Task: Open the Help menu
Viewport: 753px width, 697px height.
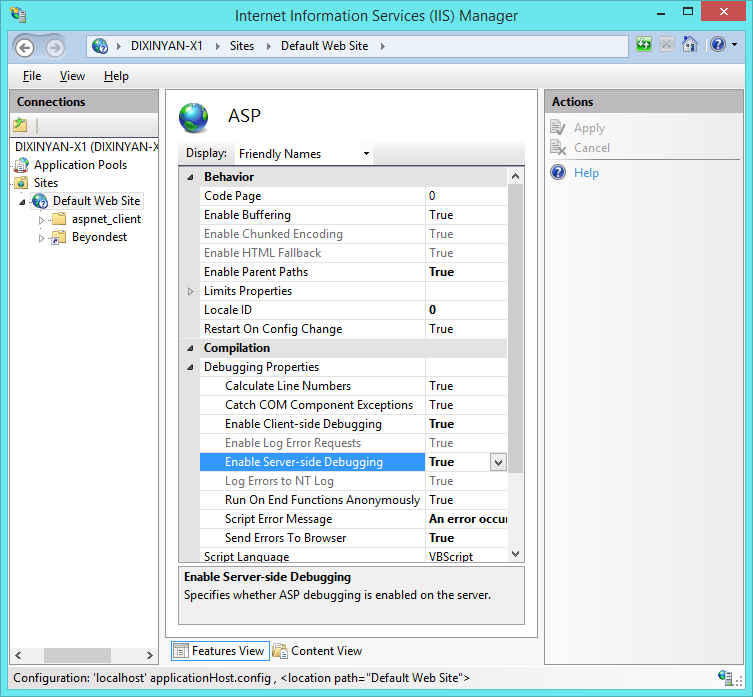Action: click(x=116, y=76)
